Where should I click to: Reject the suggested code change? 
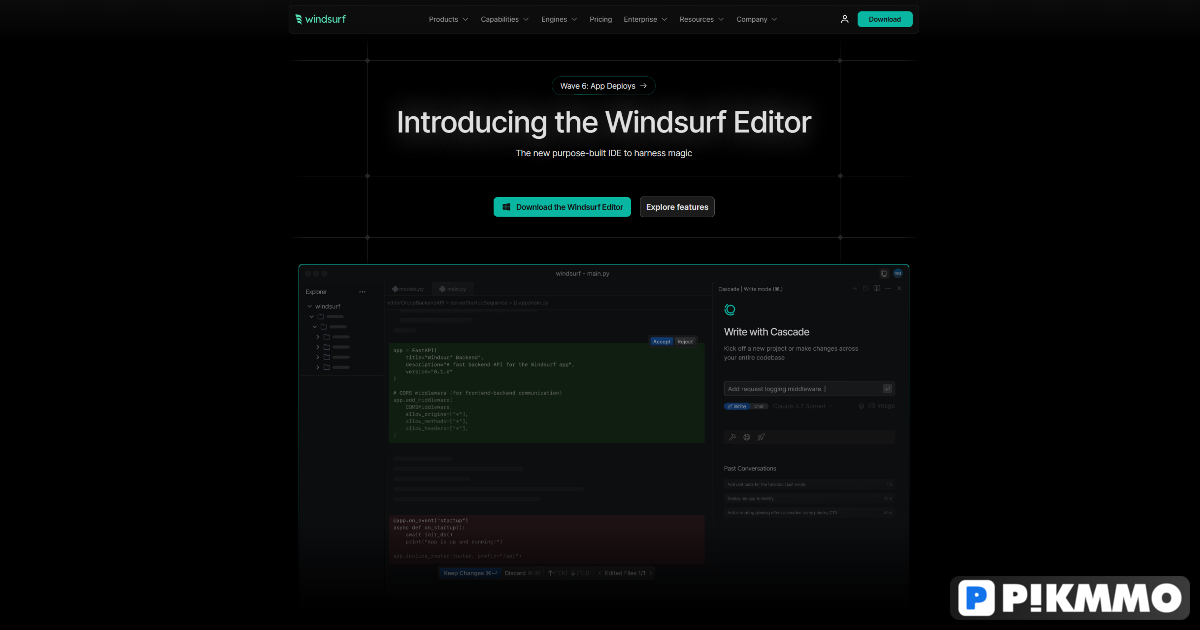click(685, 341)
